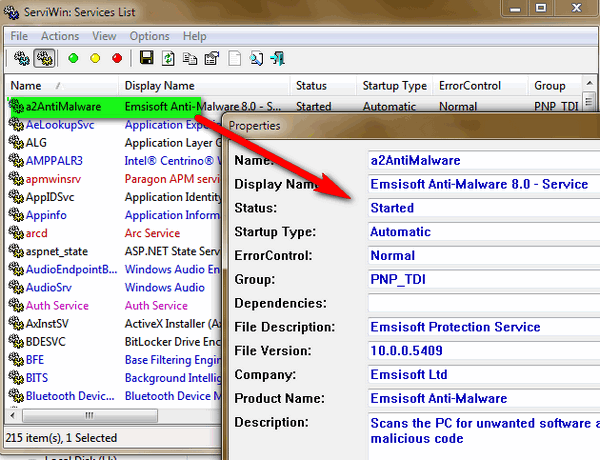
Task: Copy selected items toolbar icon
Action: tap(190, 59)
